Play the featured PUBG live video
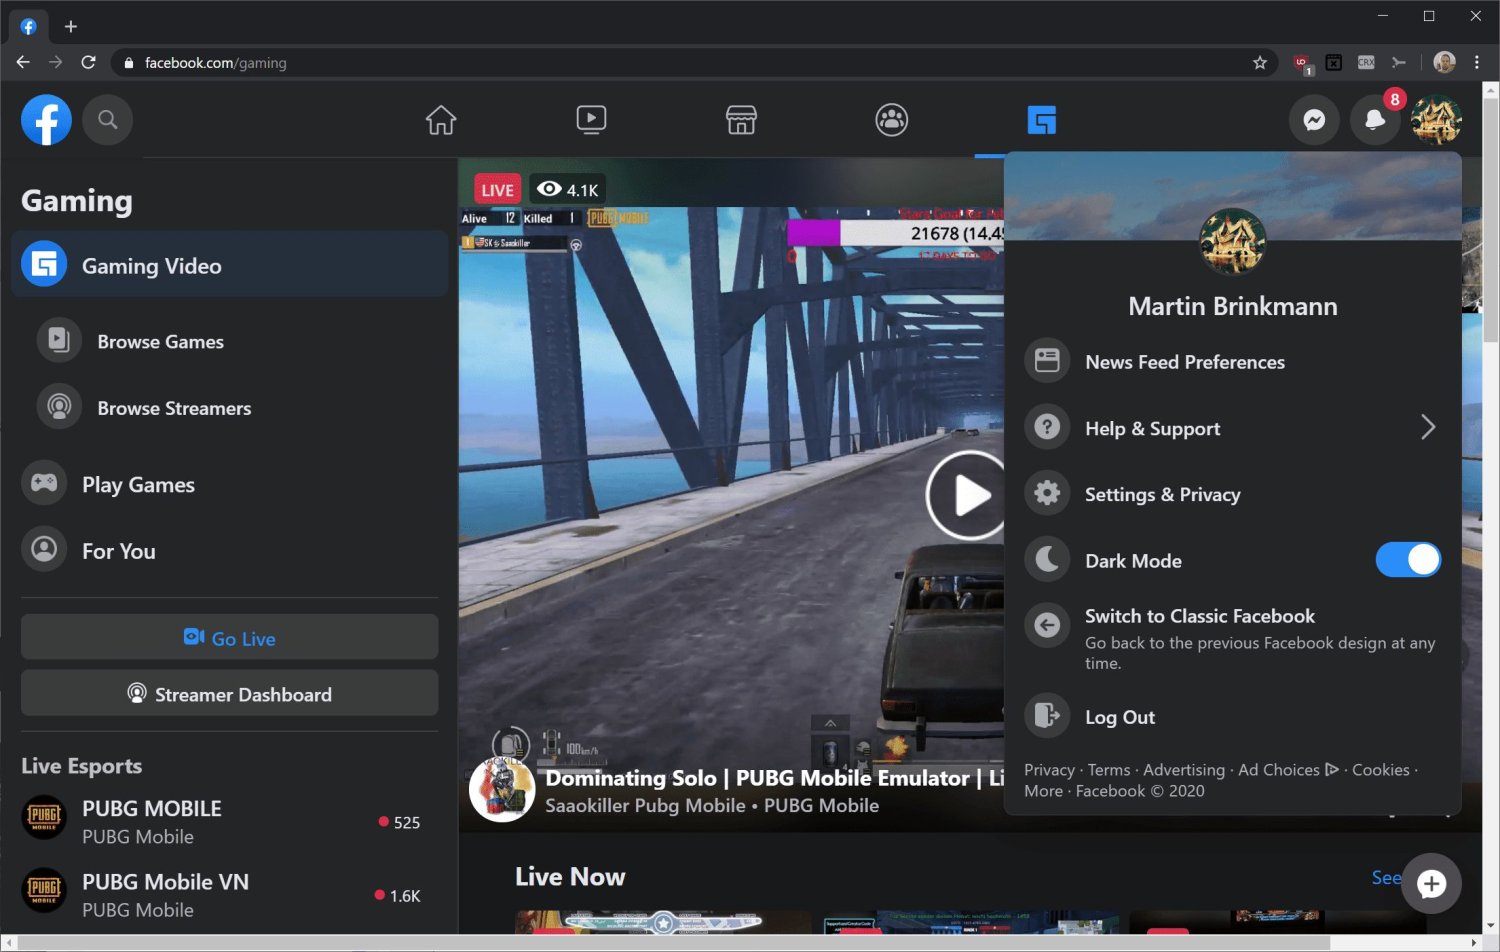The width and height of the screenshot is (1500, 952). pyautogui.click(x=966, y=495)
